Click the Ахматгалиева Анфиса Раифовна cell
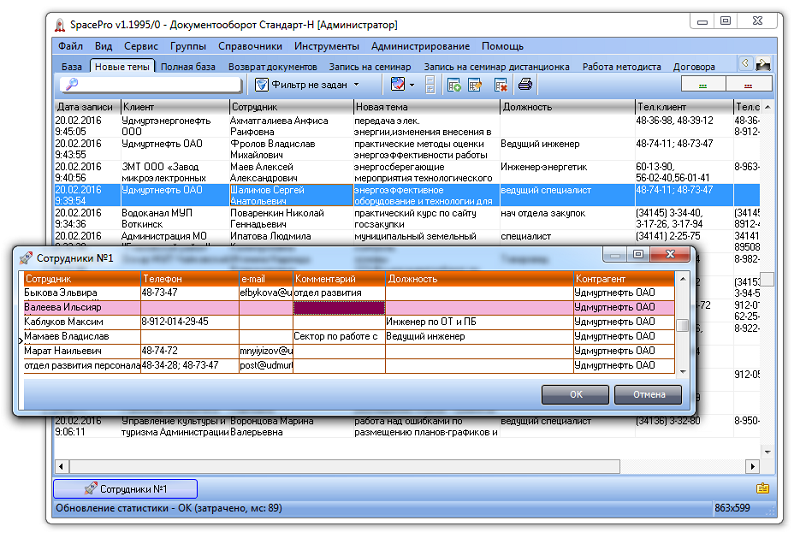This screenshot has width=800, height=538. point(291,126)
